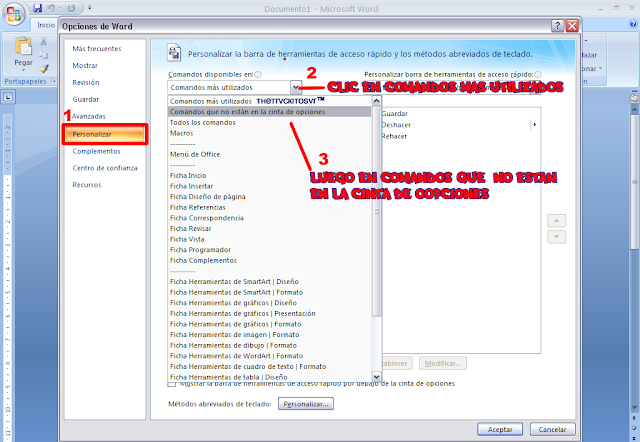The image size is (640, 442).
Task: Open the Comandos disponibles en combo box
Action: coord(234,87)
